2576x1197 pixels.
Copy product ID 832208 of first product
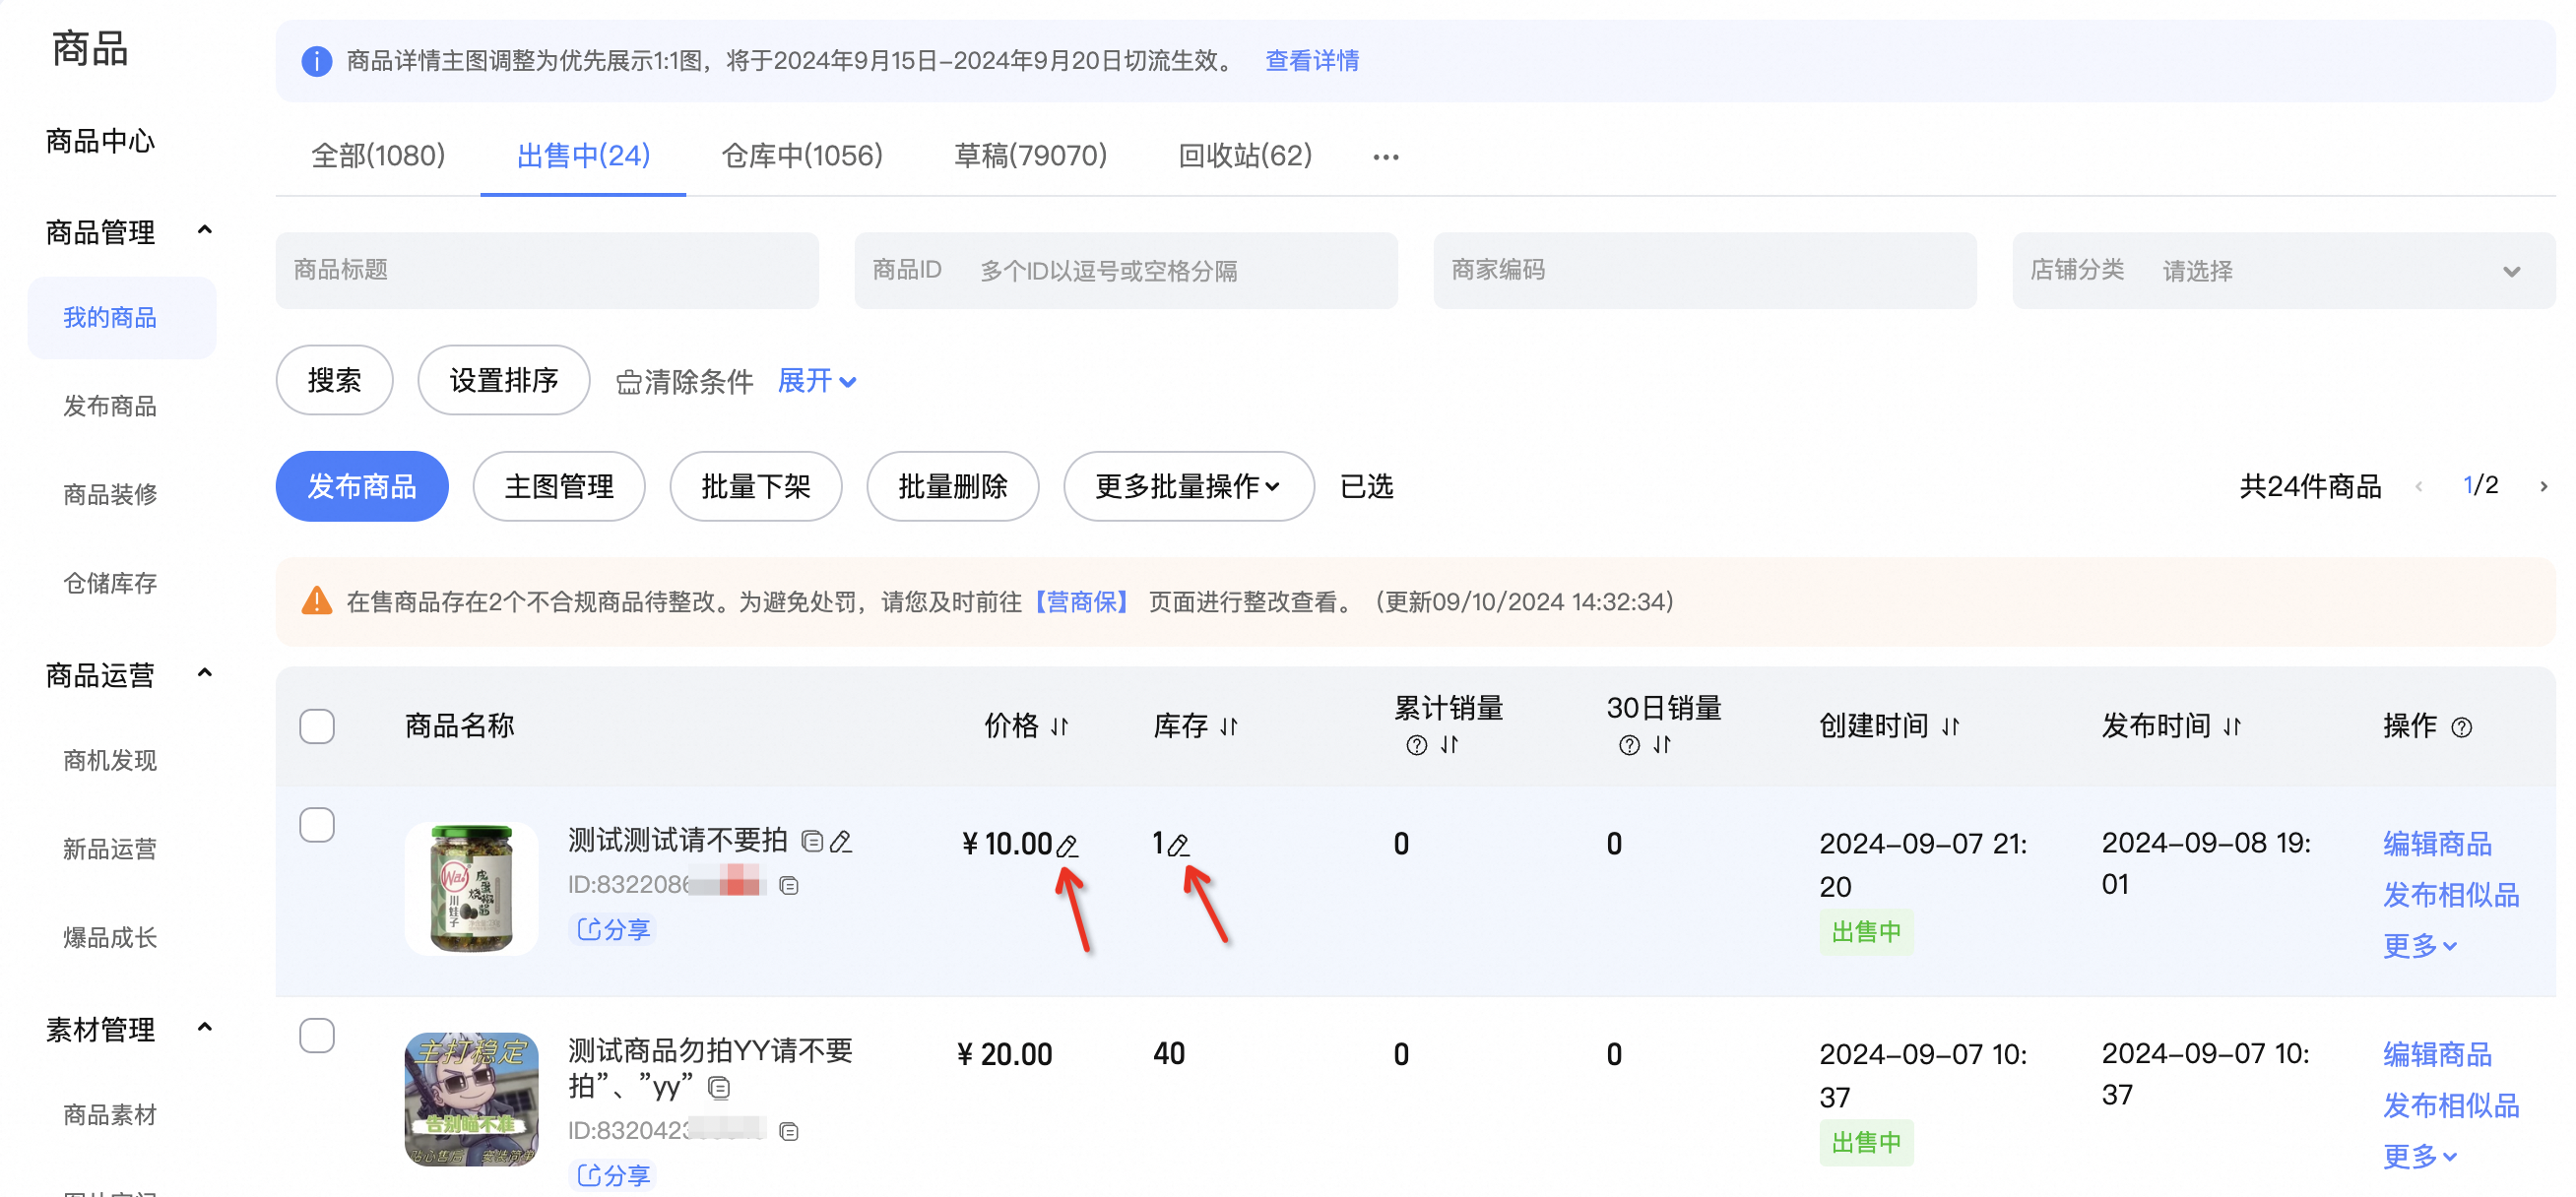[789, 886]
